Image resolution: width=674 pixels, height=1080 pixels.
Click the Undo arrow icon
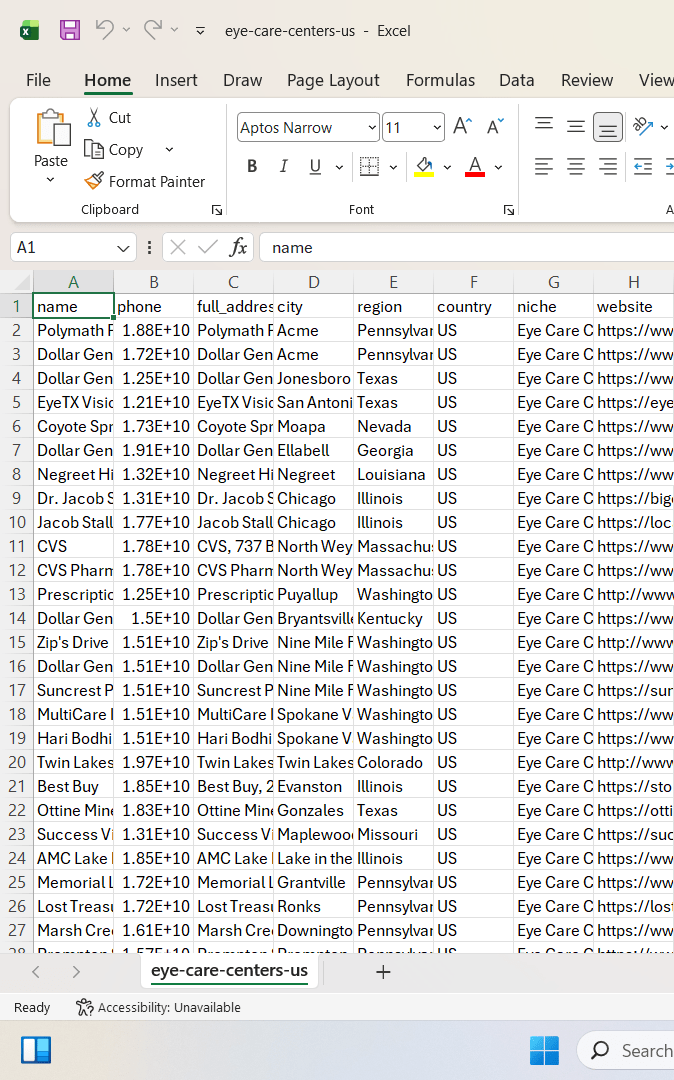pos(105,30)
